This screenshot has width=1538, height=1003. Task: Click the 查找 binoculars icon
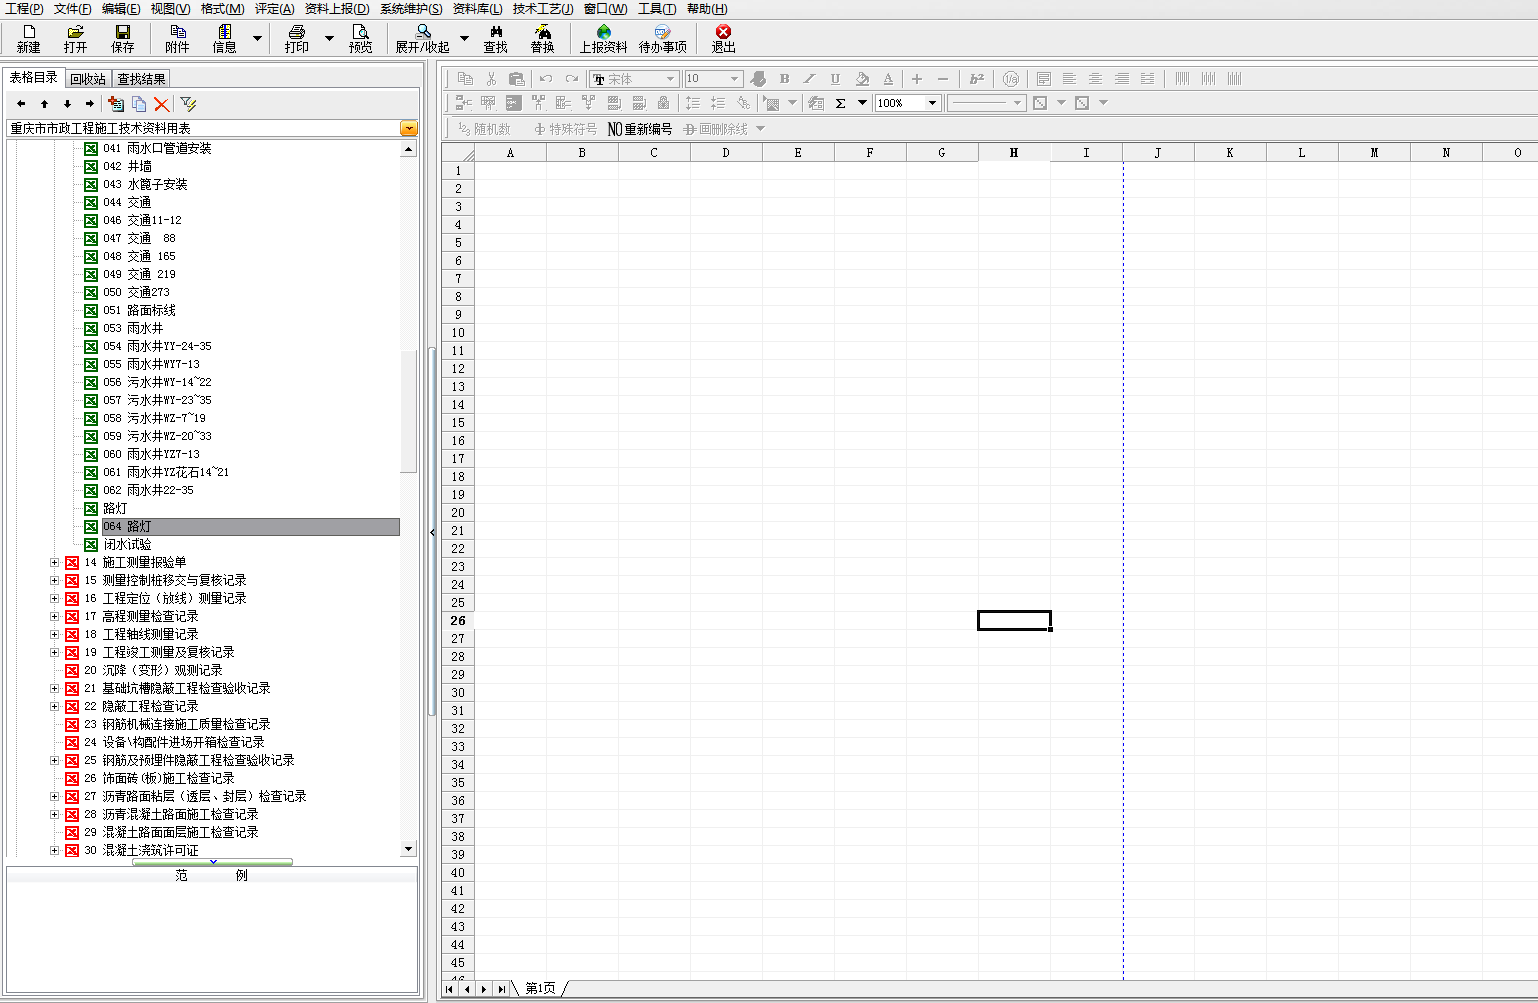pos(495,38)
